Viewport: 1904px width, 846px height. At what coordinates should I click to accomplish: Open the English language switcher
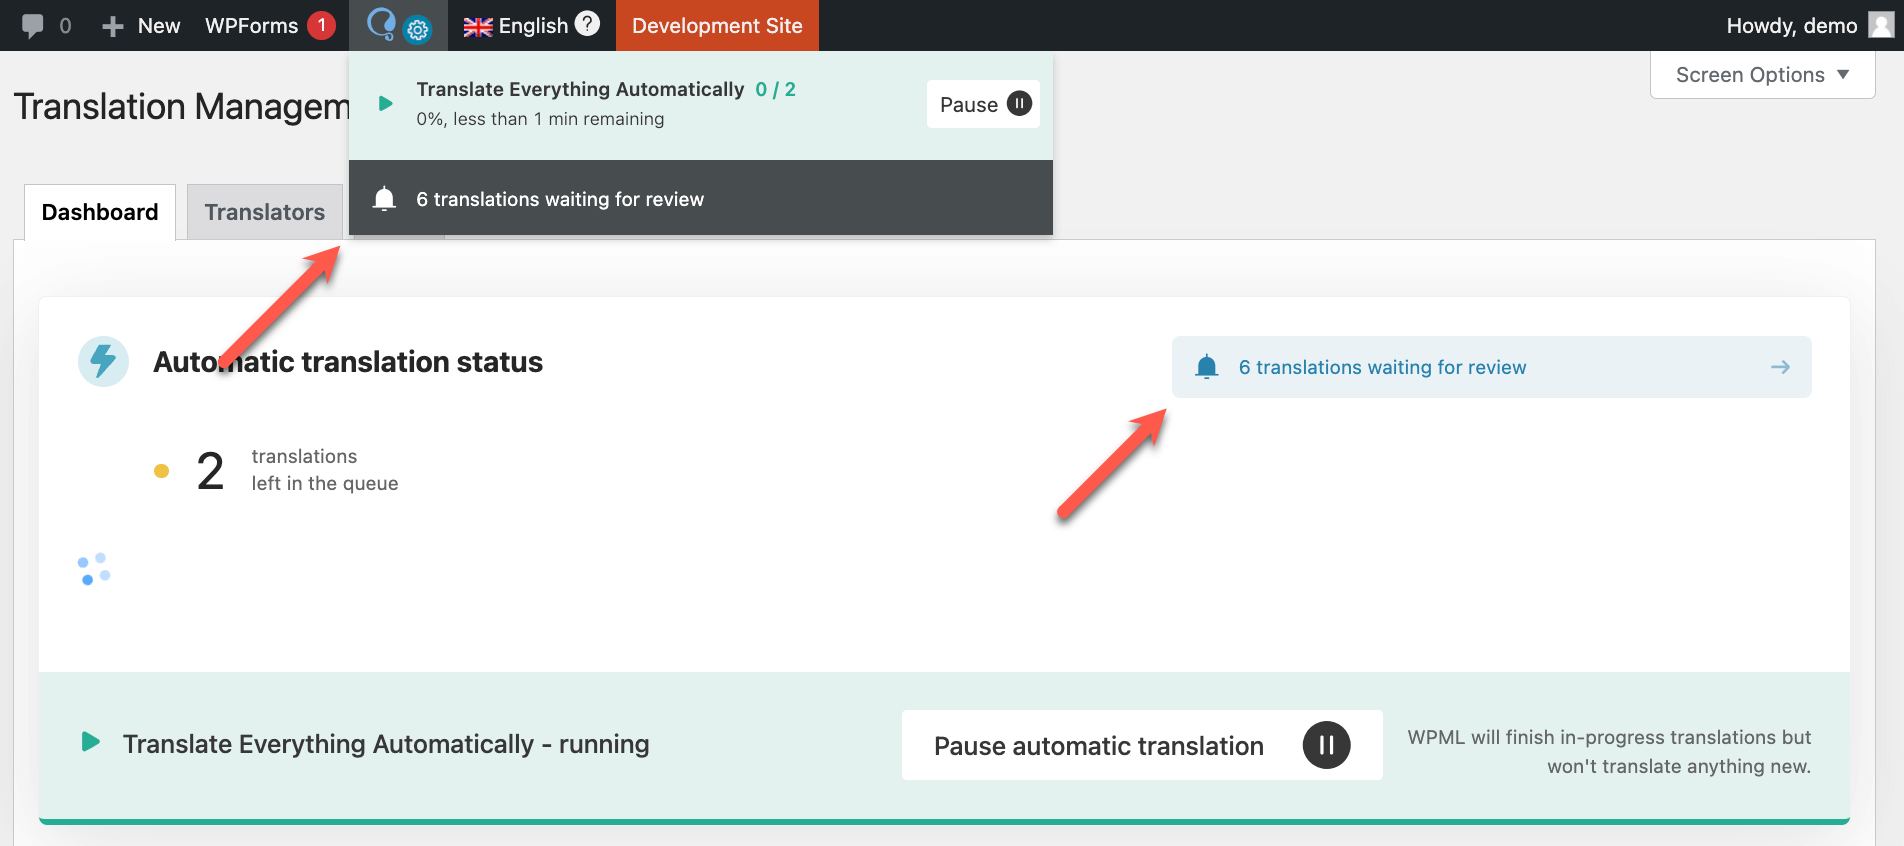(516, 26)
